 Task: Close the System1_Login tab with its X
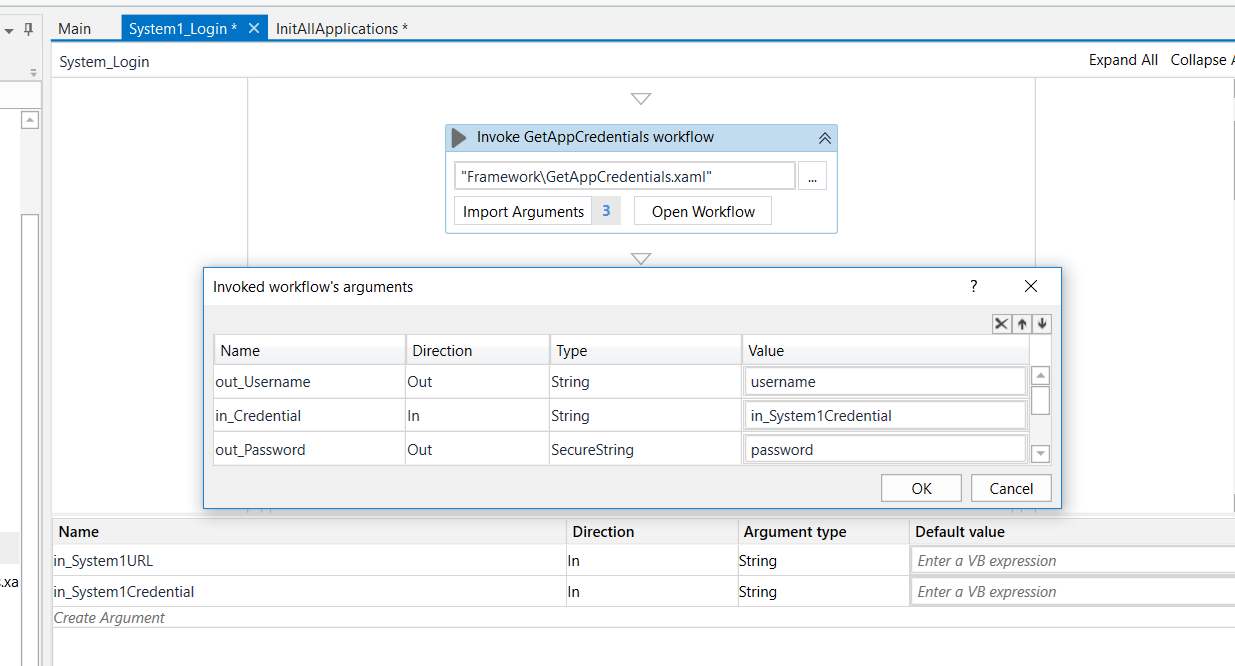[x=254, y=28]
